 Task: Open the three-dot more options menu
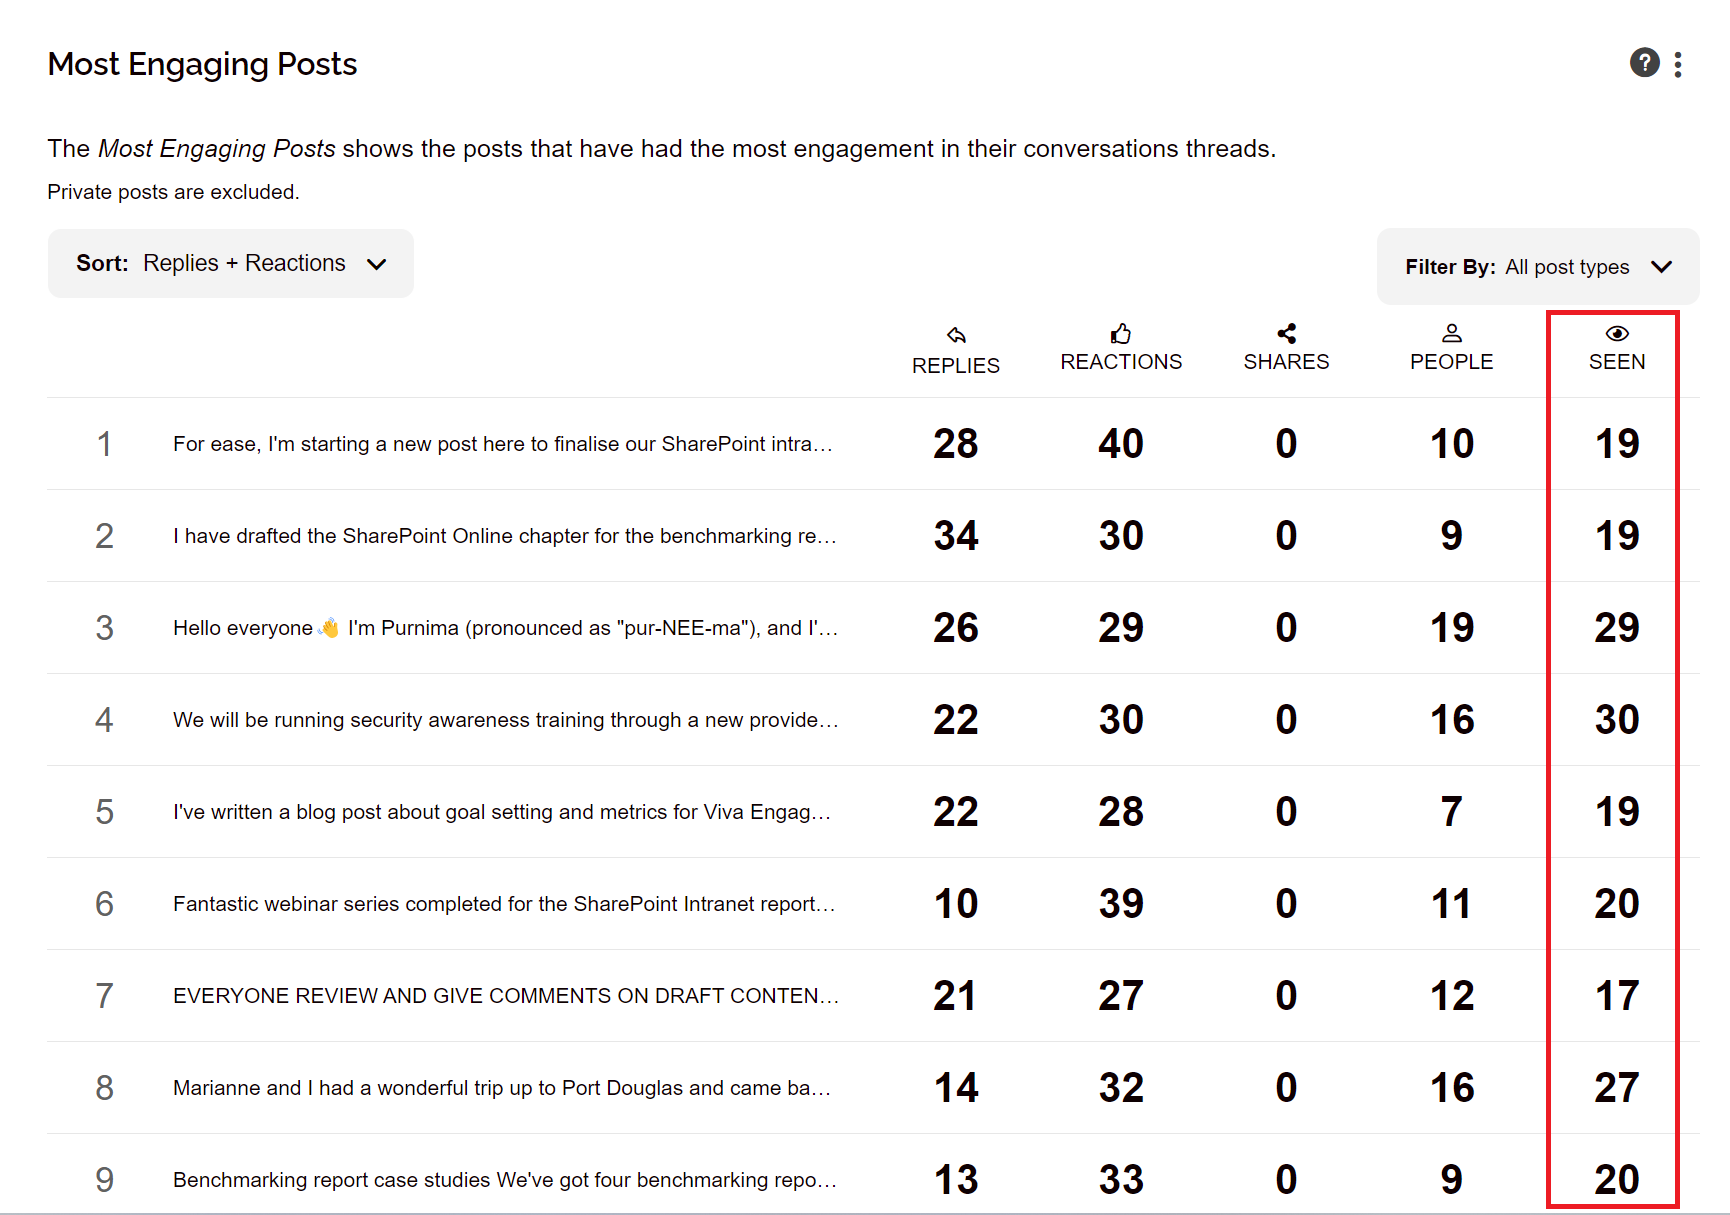coord(1678,64)
